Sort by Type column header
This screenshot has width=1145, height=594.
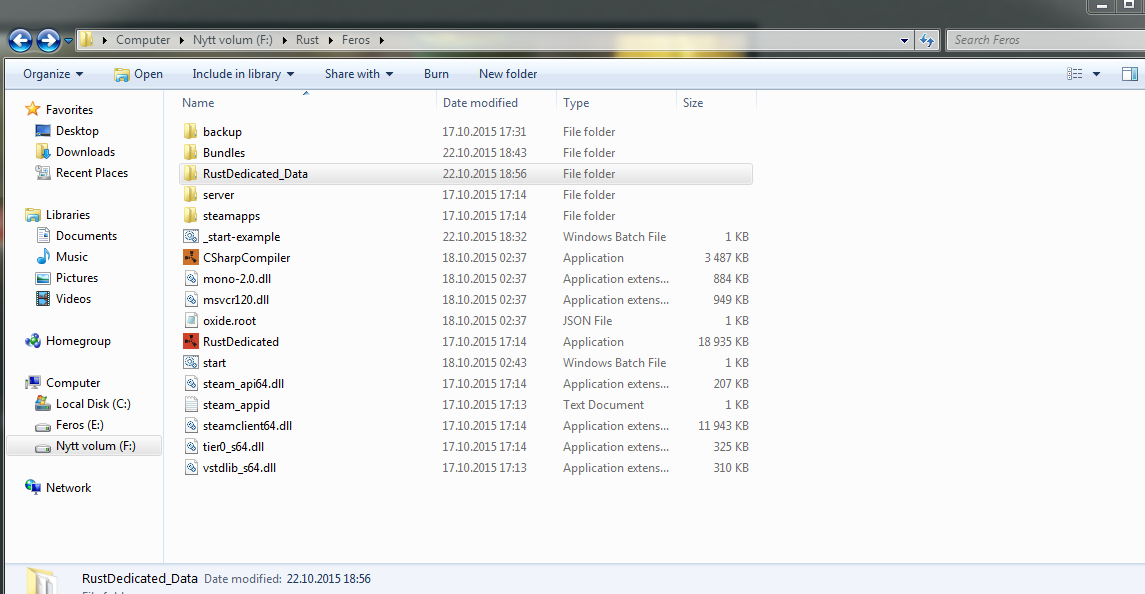coord(575,103)
